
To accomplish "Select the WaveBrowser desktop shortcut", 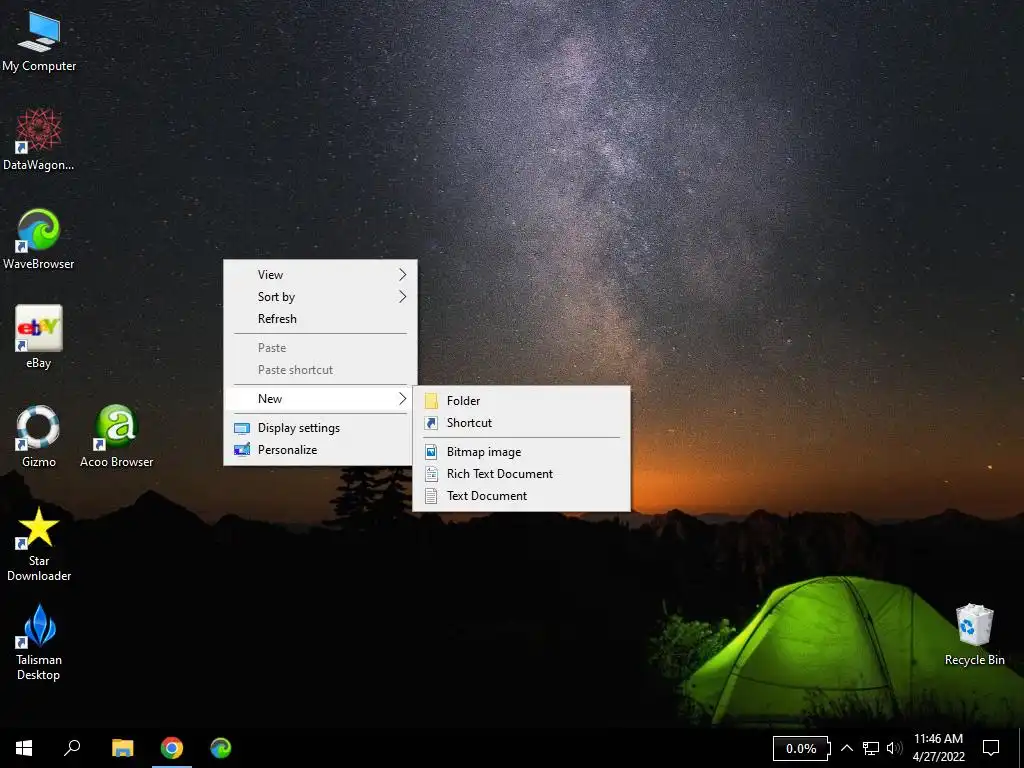I will pos(39,239).
